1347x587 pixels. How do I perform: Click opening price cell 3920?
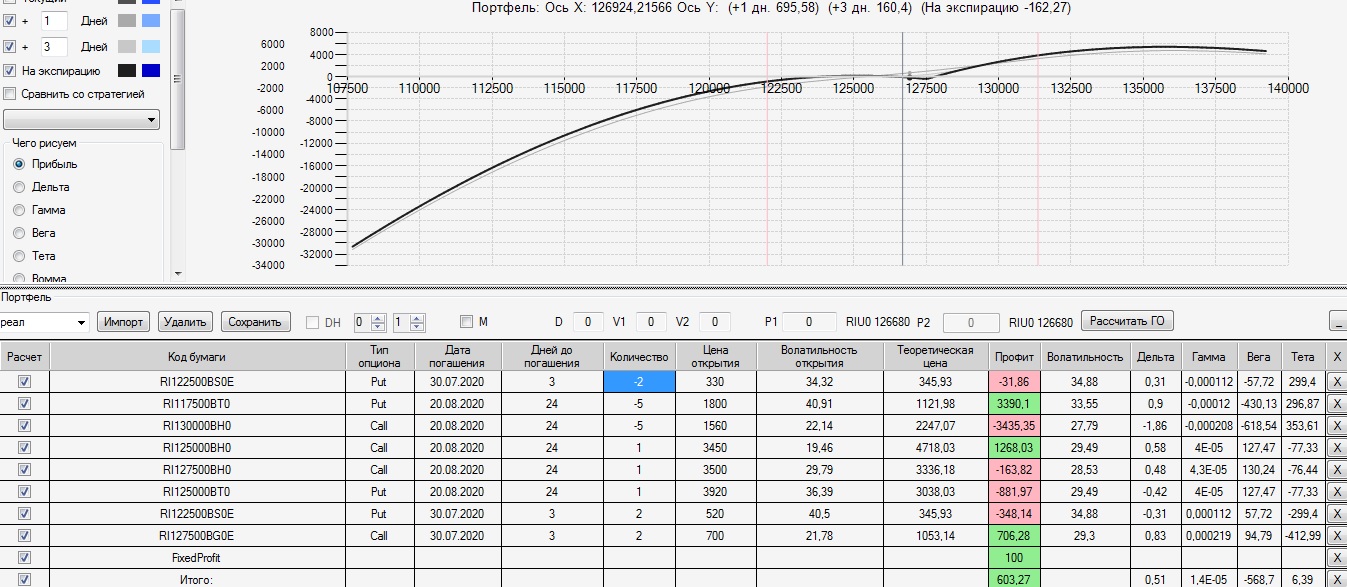click(x=716, y=492)
